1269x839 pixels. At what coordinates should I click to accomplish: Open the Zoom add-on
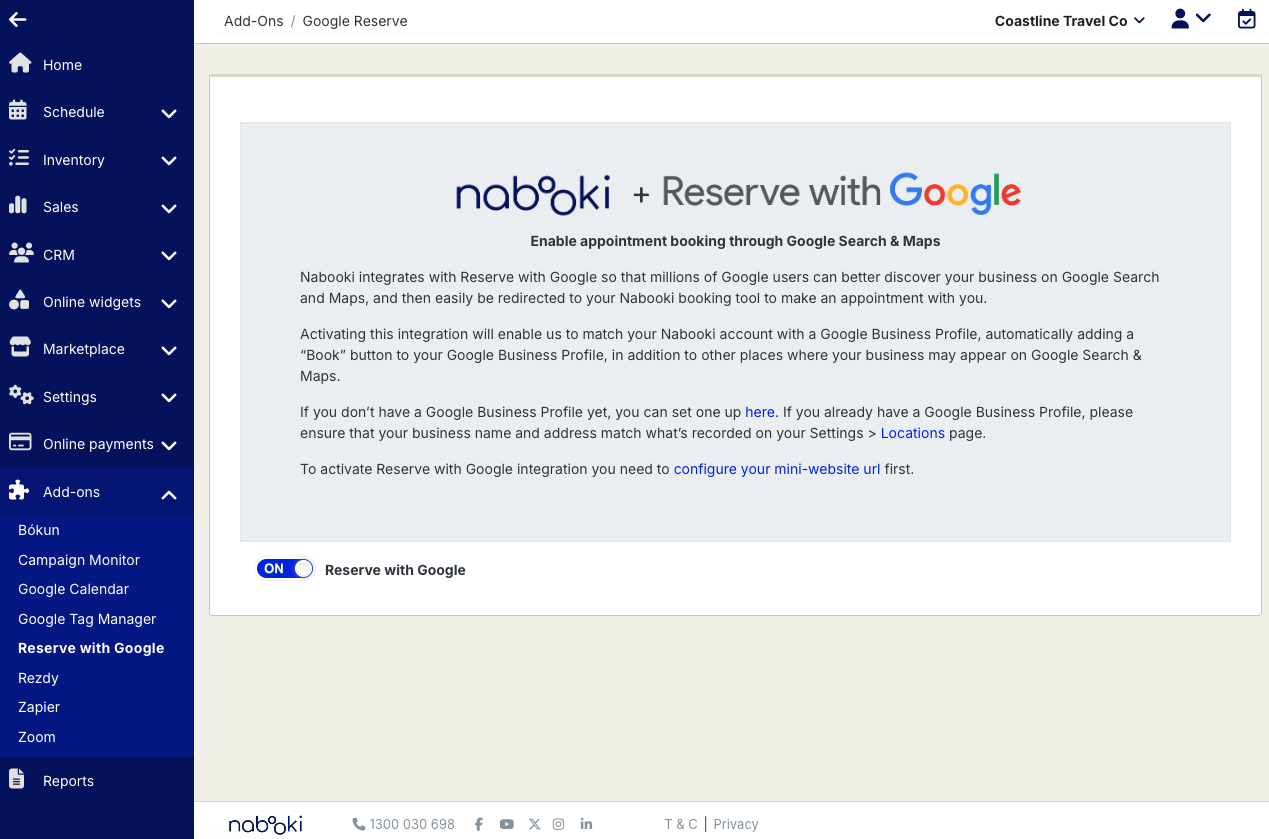pos(37,737)
